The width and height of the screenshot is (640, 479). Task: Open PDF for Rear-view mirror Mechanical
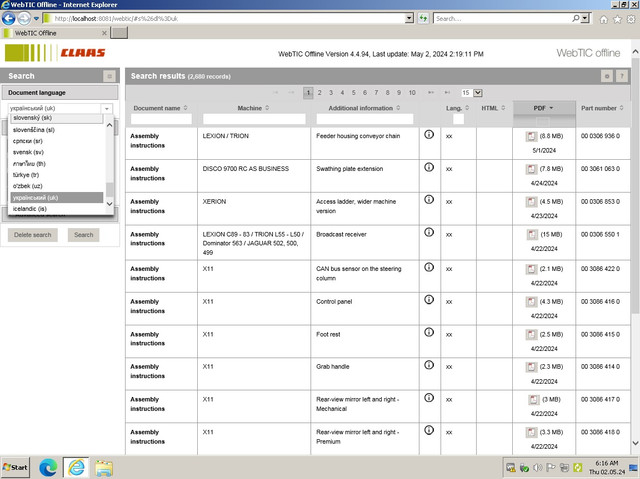coord(533,399)
